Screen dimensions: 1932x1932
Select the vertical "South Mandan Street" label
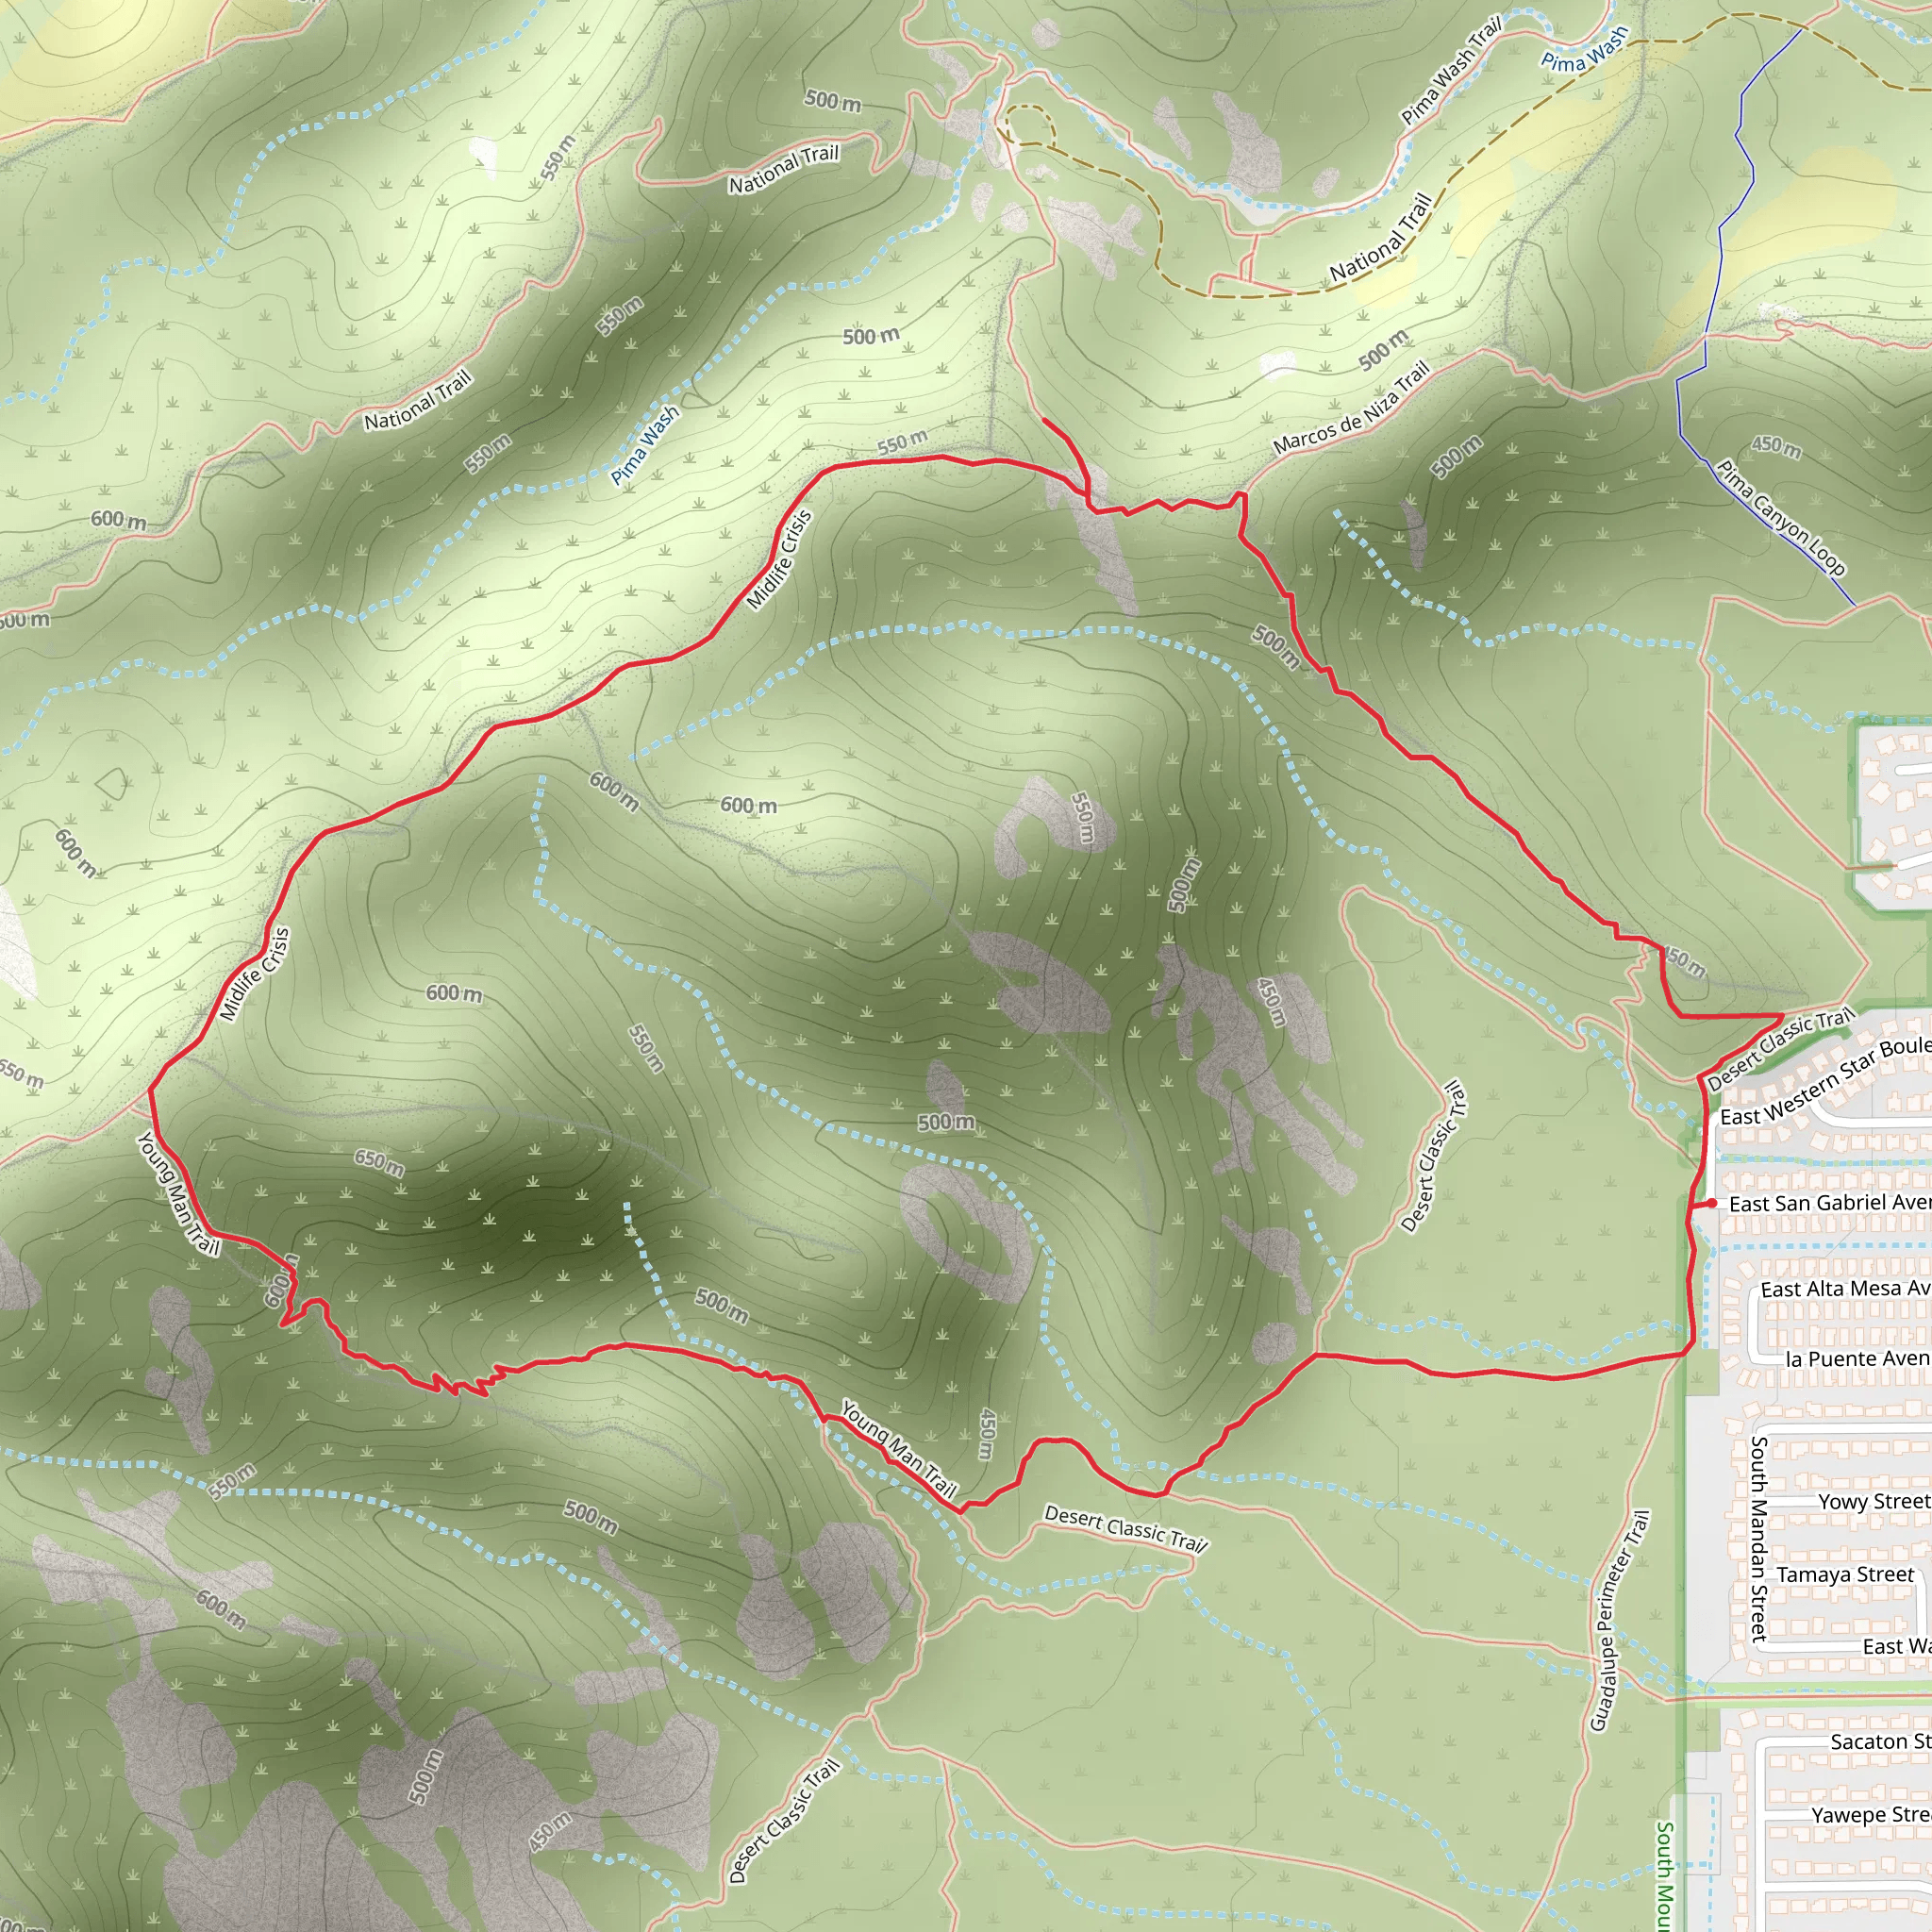click(1759, 1539)
